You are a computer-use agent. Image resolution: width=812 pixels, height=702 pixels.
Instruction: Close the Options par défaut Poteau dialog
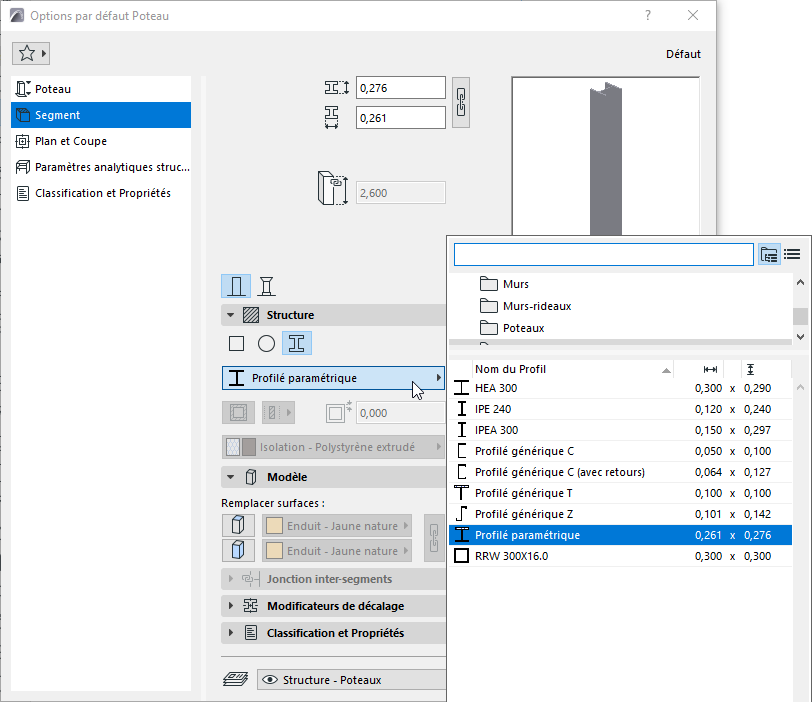(693, 16)
